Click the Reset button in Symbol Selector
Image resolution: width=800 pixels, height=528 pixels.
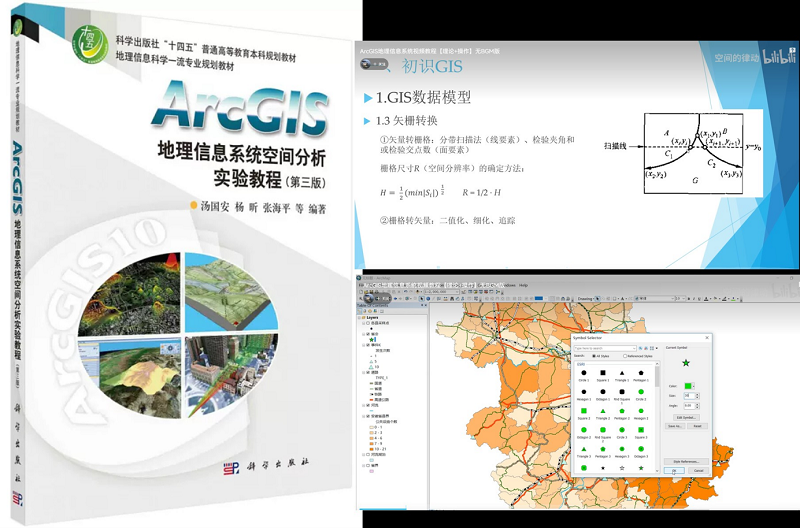(x=697, y=426)
